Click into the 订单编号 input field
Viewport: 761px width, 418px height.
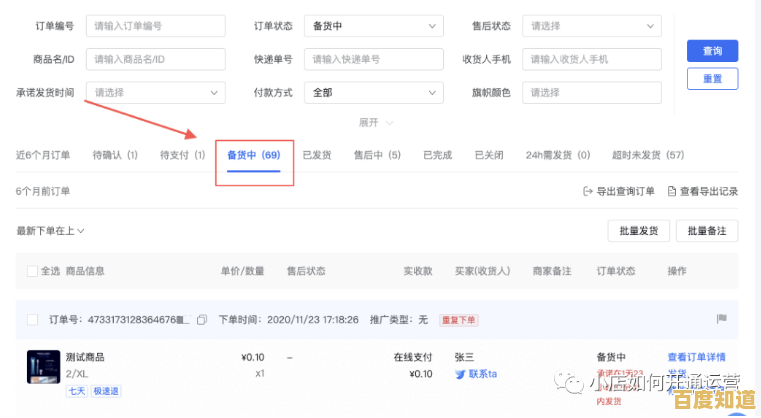[156, 26]
